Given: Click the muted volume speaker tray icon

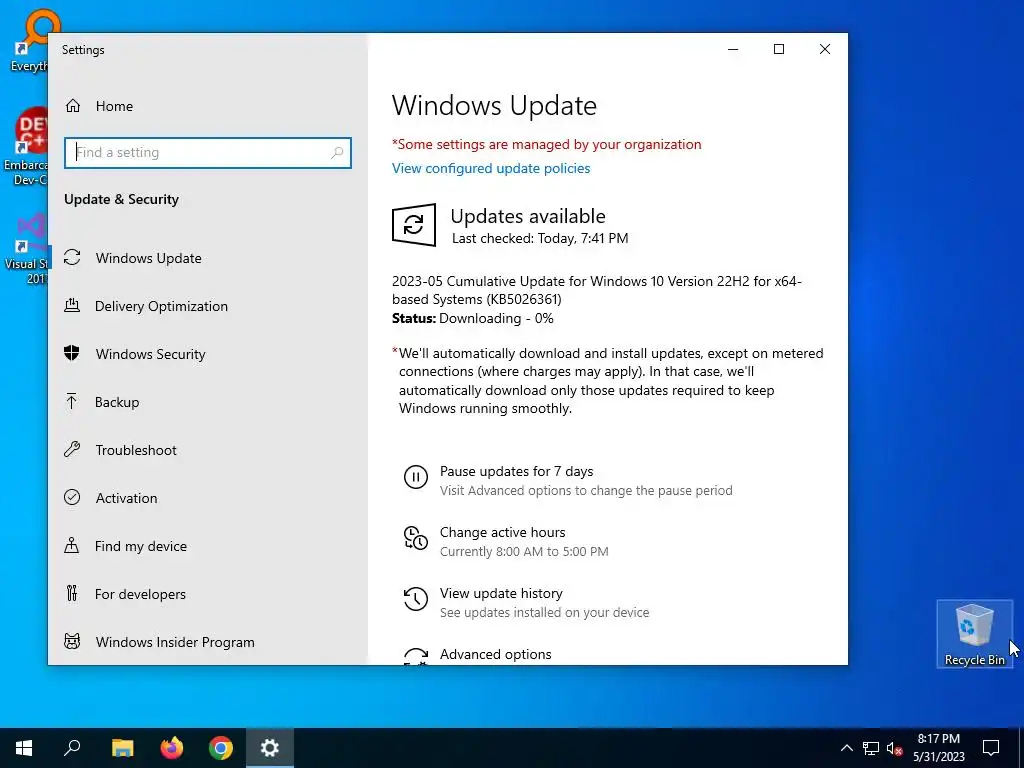Looking at the screenshot, I should pyautogui.click(x=894, y=748).
